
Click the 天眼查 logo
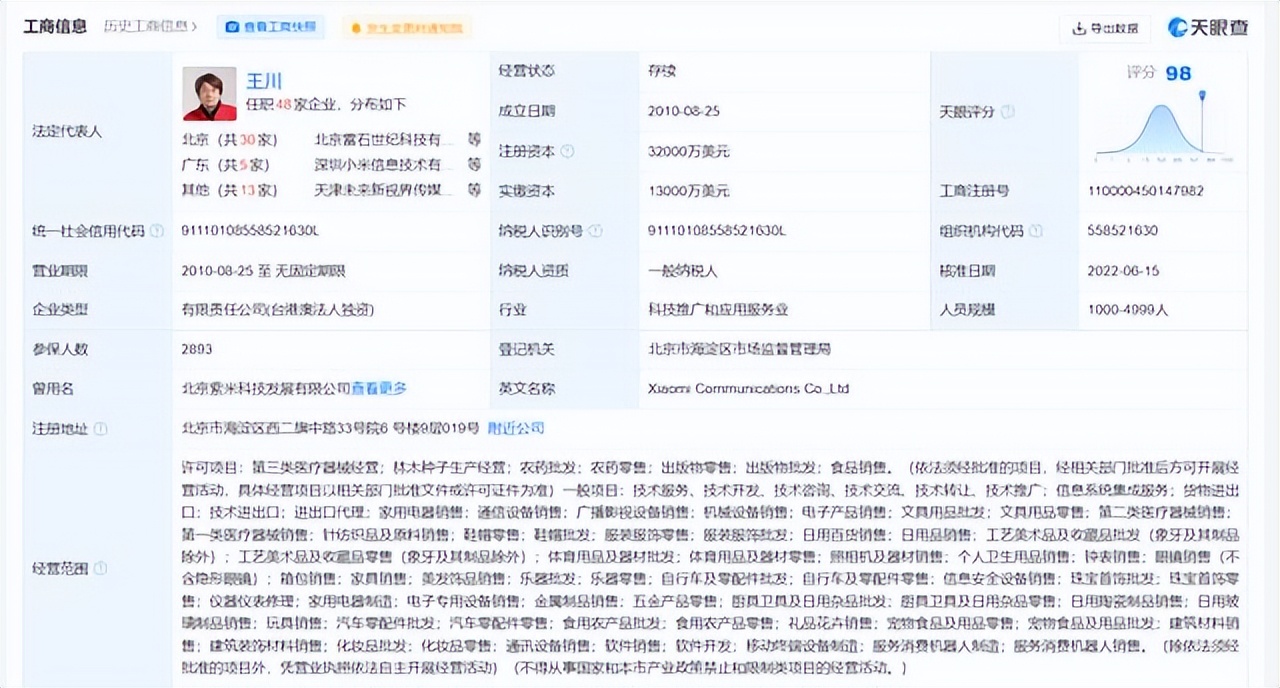coord(1209,28)
